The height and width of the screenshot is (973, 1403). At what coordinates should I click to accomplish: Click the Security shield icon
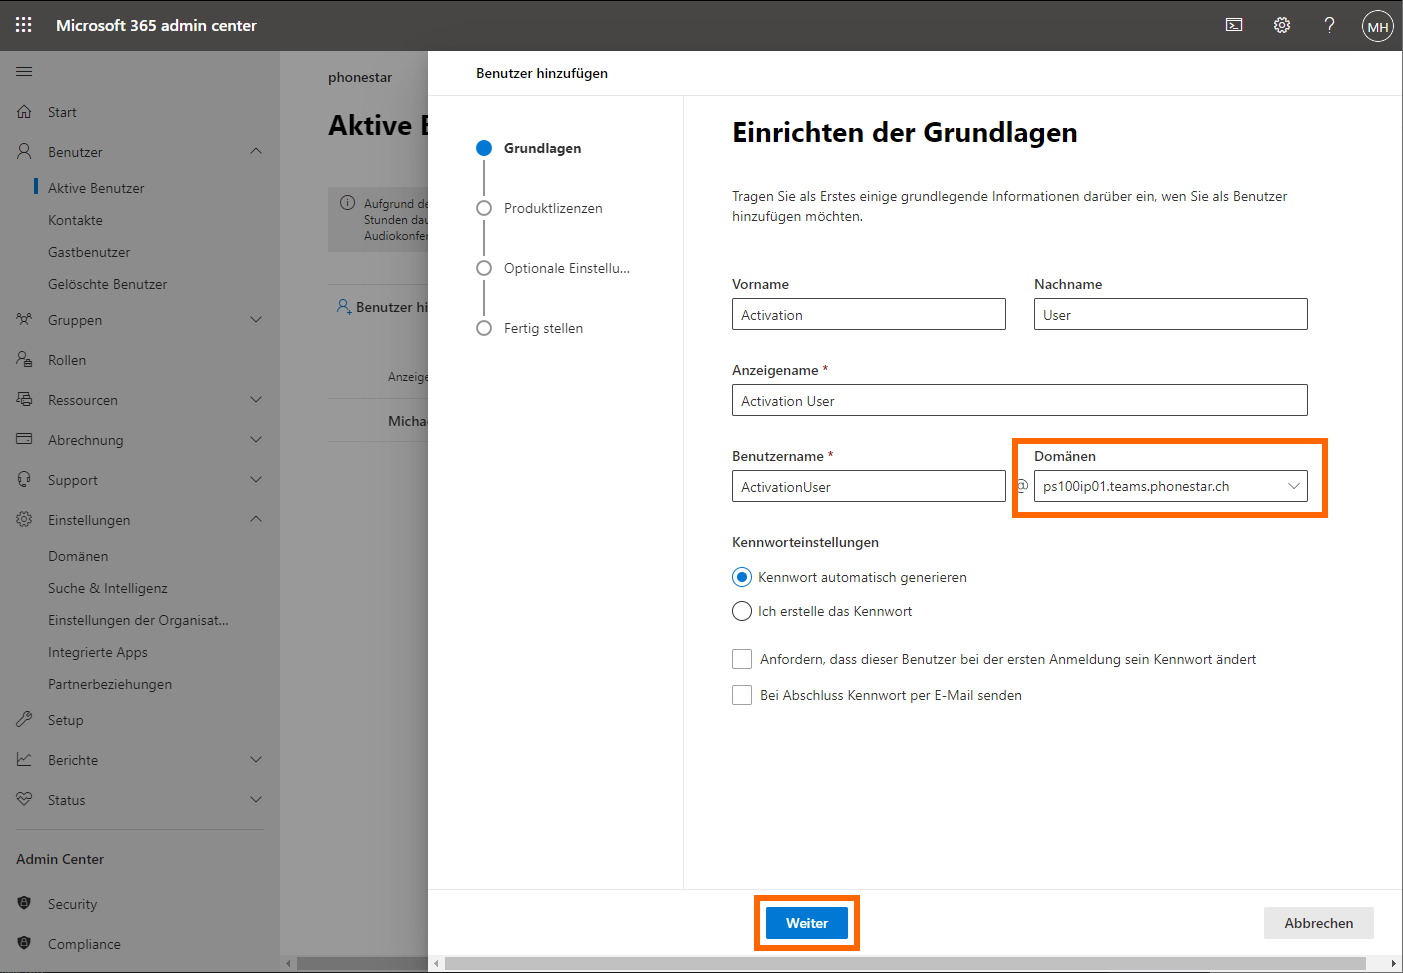point(24,903)
